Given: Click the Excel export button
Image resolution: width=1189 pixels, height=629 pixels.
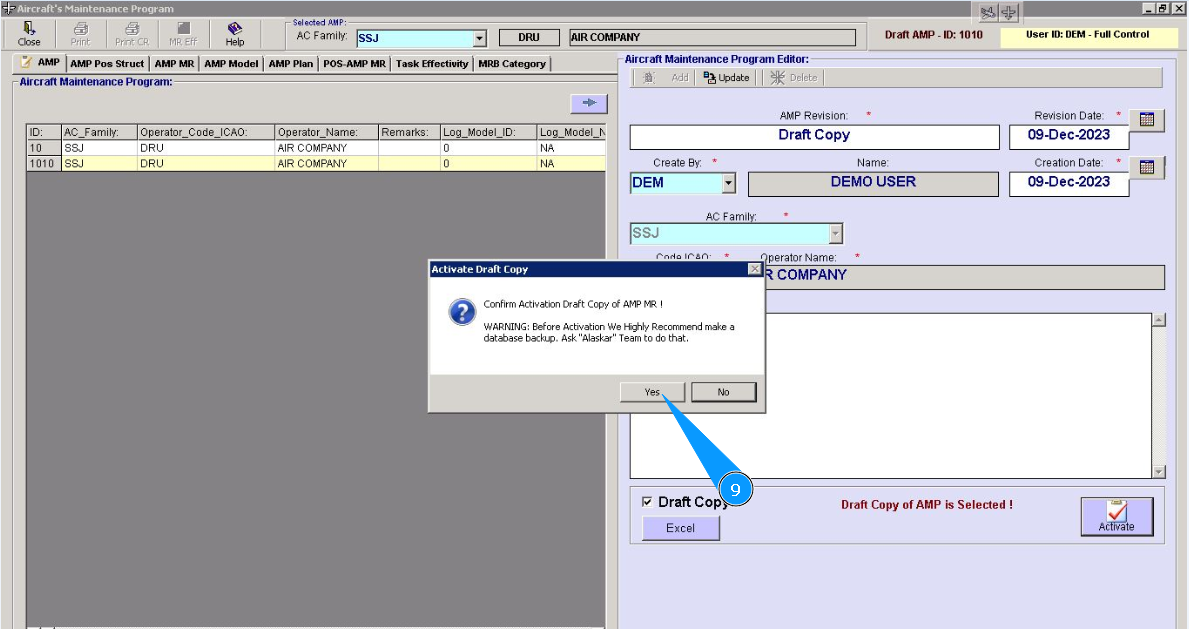Looking at the screenshot, I should (680, 528).
